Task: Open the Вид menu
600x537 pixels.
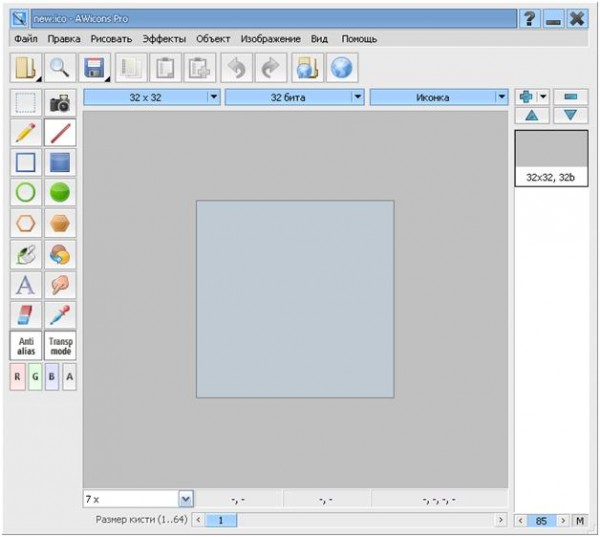Action: (319, 39)
